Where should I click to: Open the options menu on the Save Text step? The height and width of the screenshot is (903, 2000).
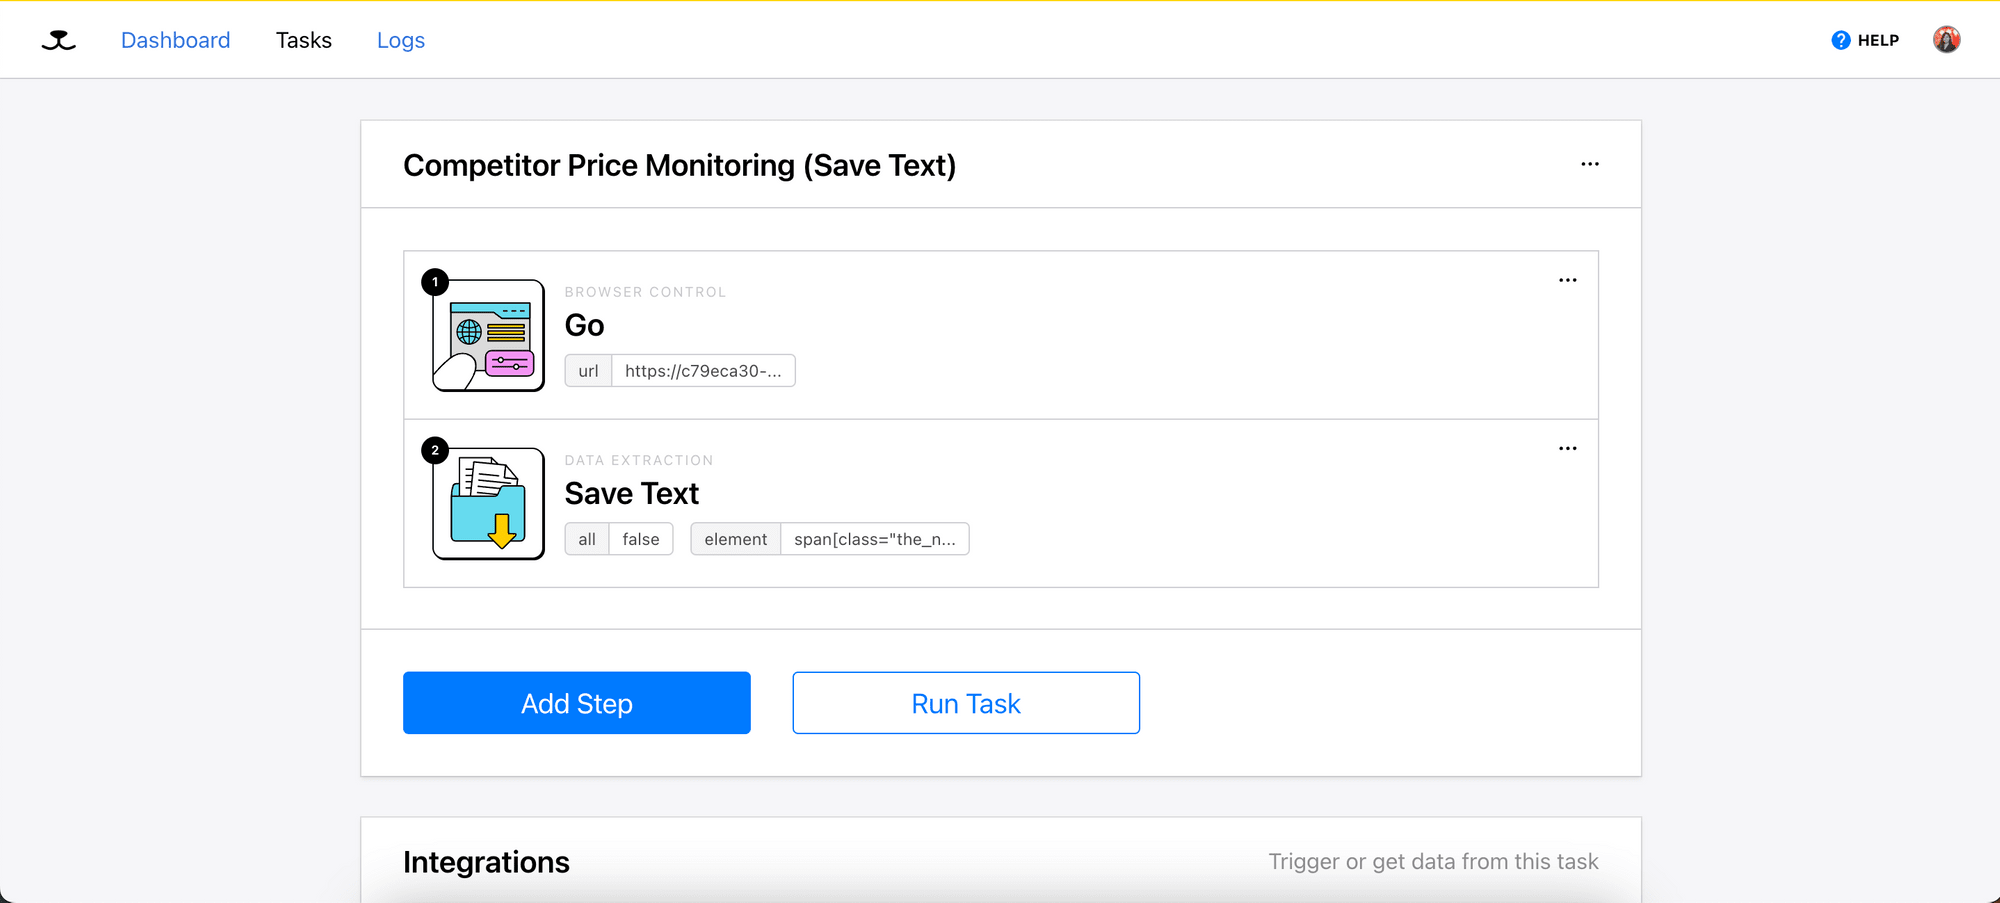point(1567,448)
